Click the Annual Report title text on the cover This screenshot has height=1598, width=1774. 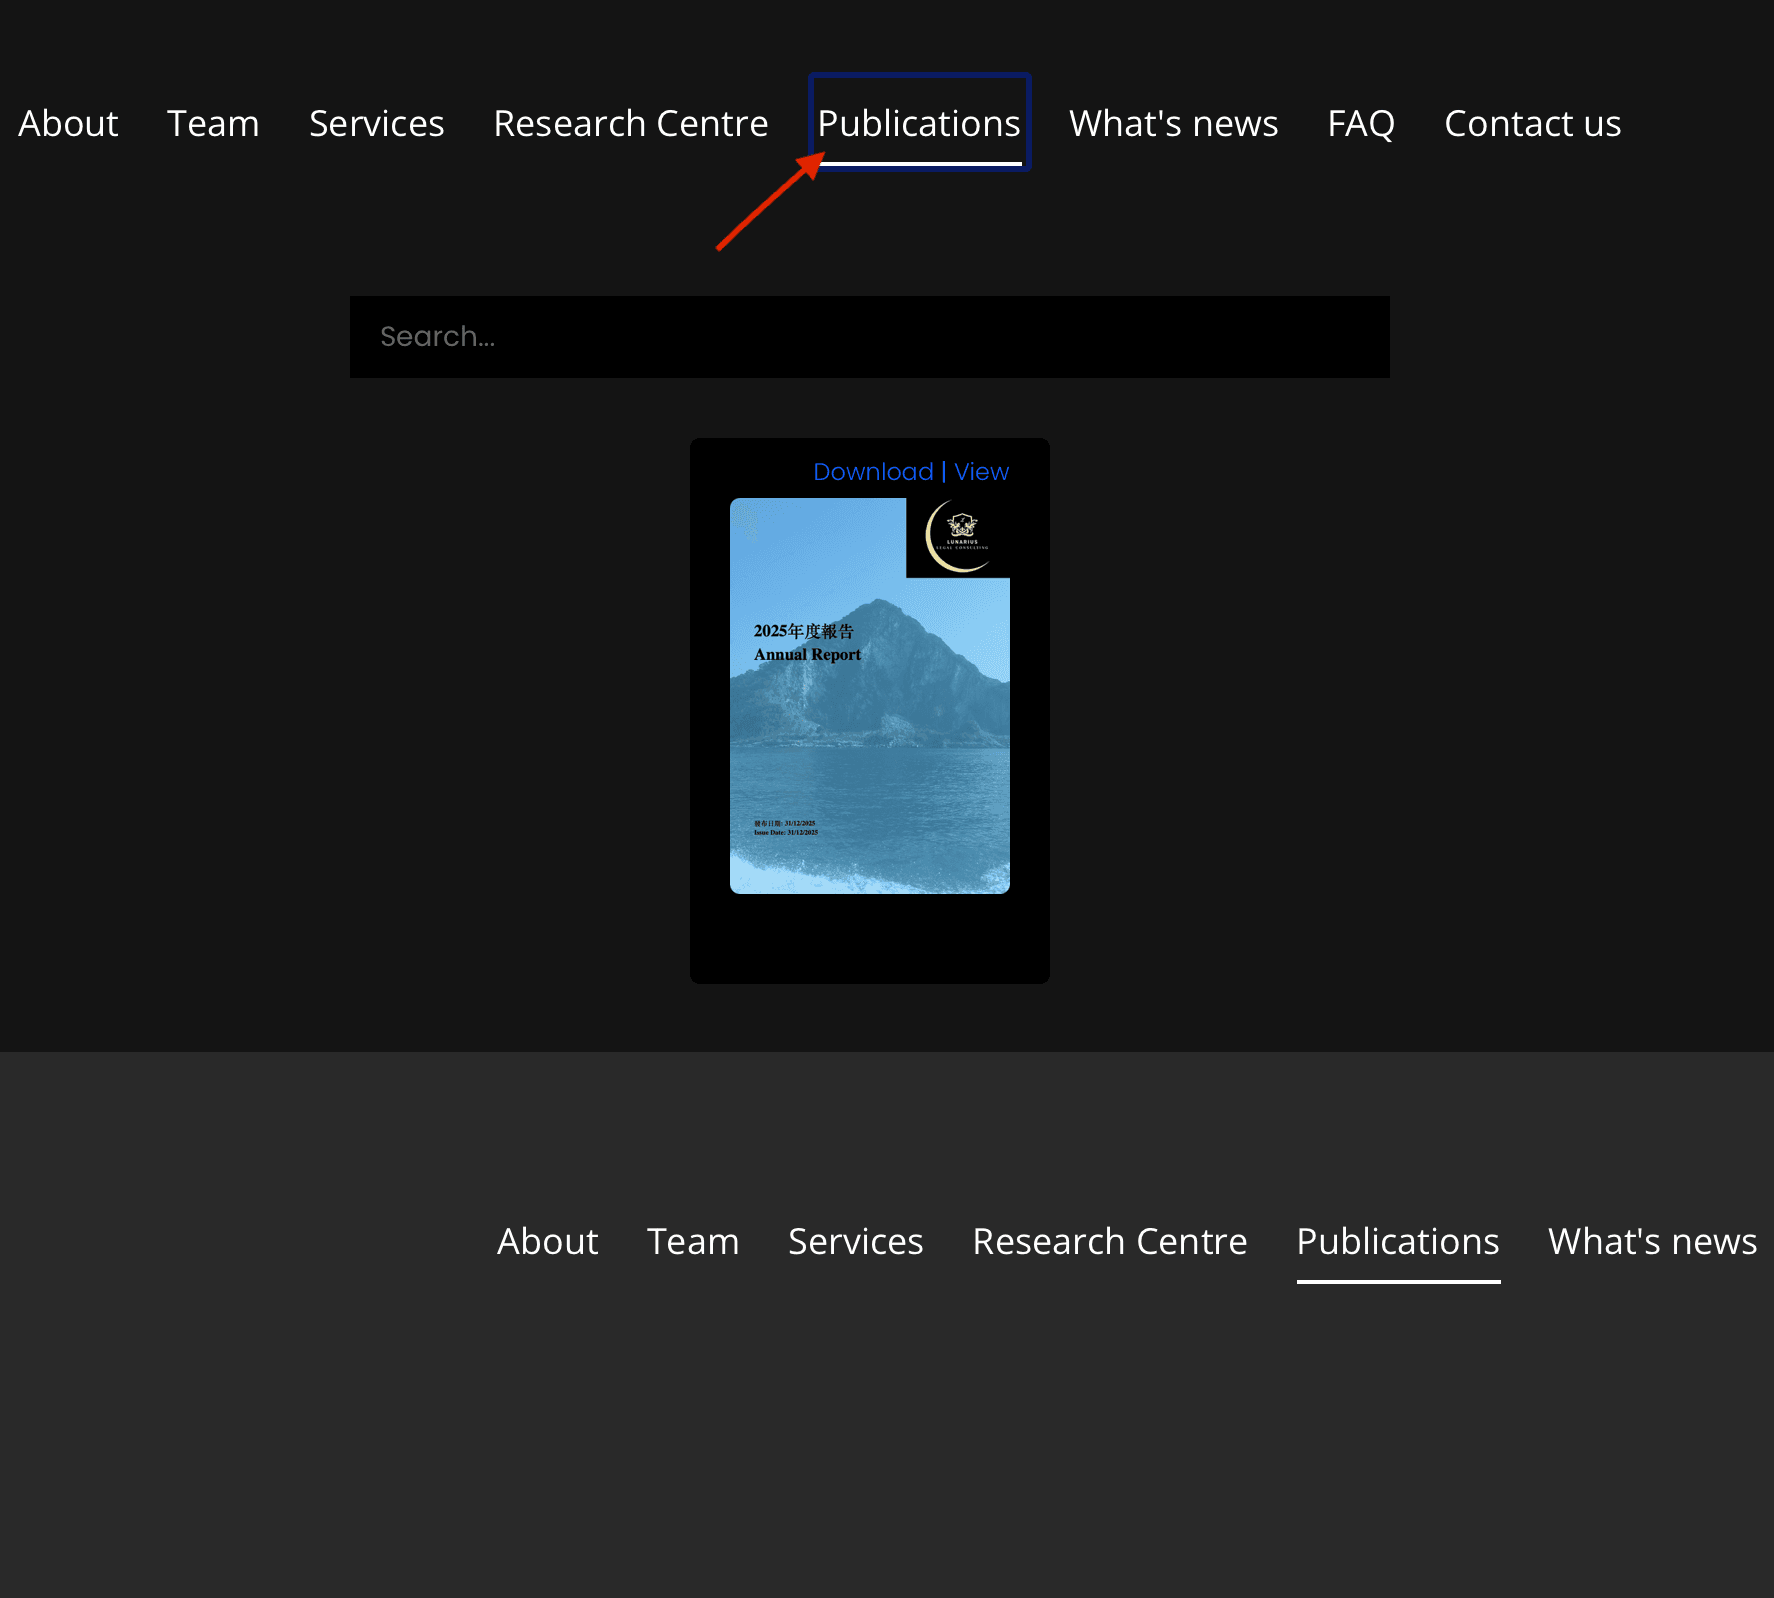click(807, 655)
